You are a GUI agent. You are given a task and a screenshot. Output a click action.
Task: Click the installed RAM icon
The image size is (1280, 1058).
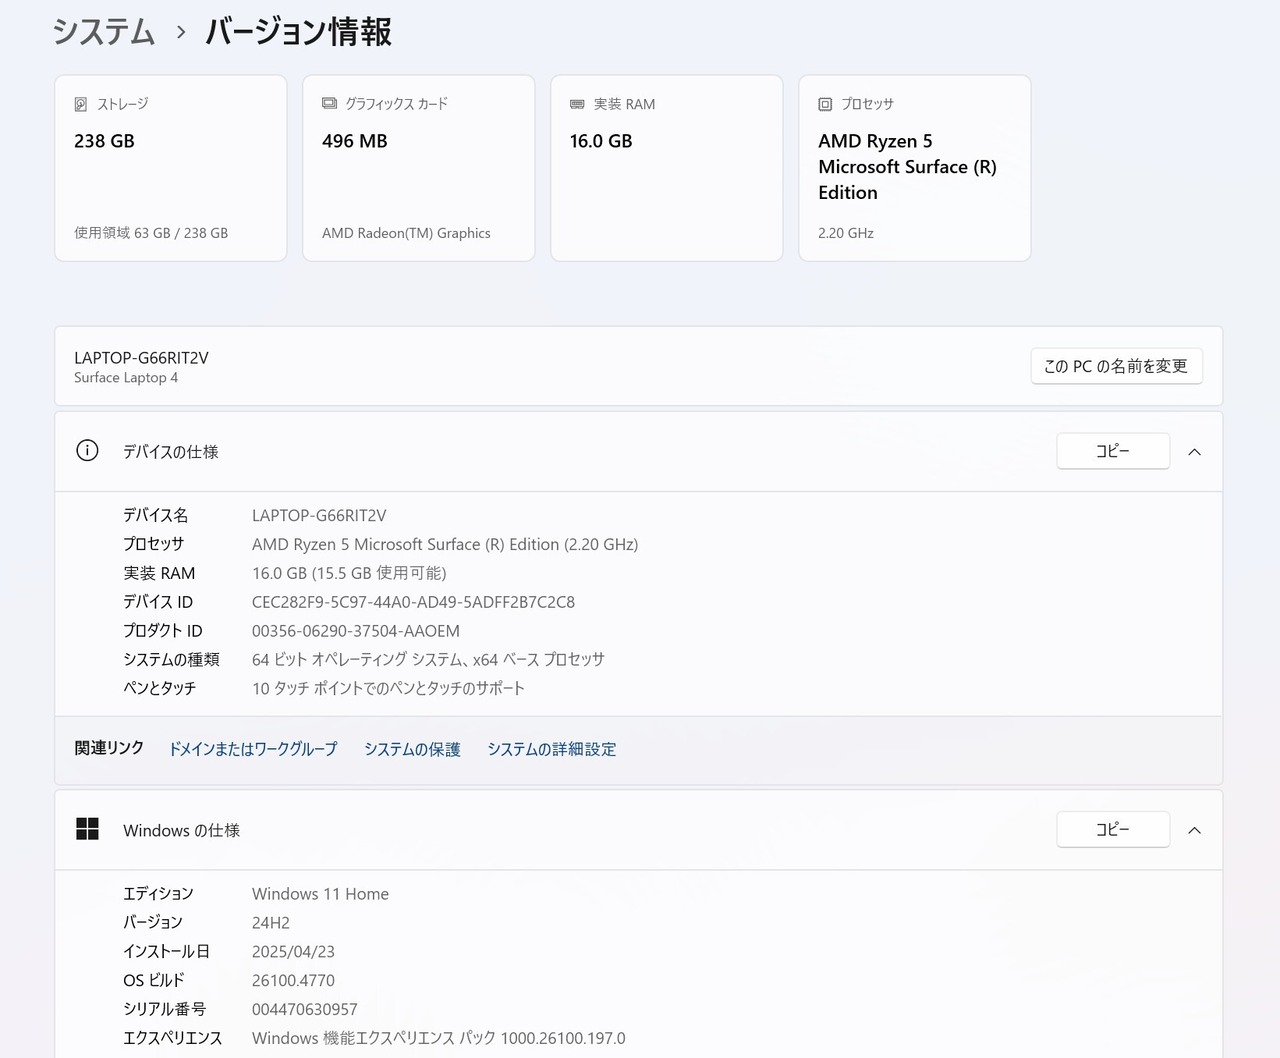coord(577,104)
